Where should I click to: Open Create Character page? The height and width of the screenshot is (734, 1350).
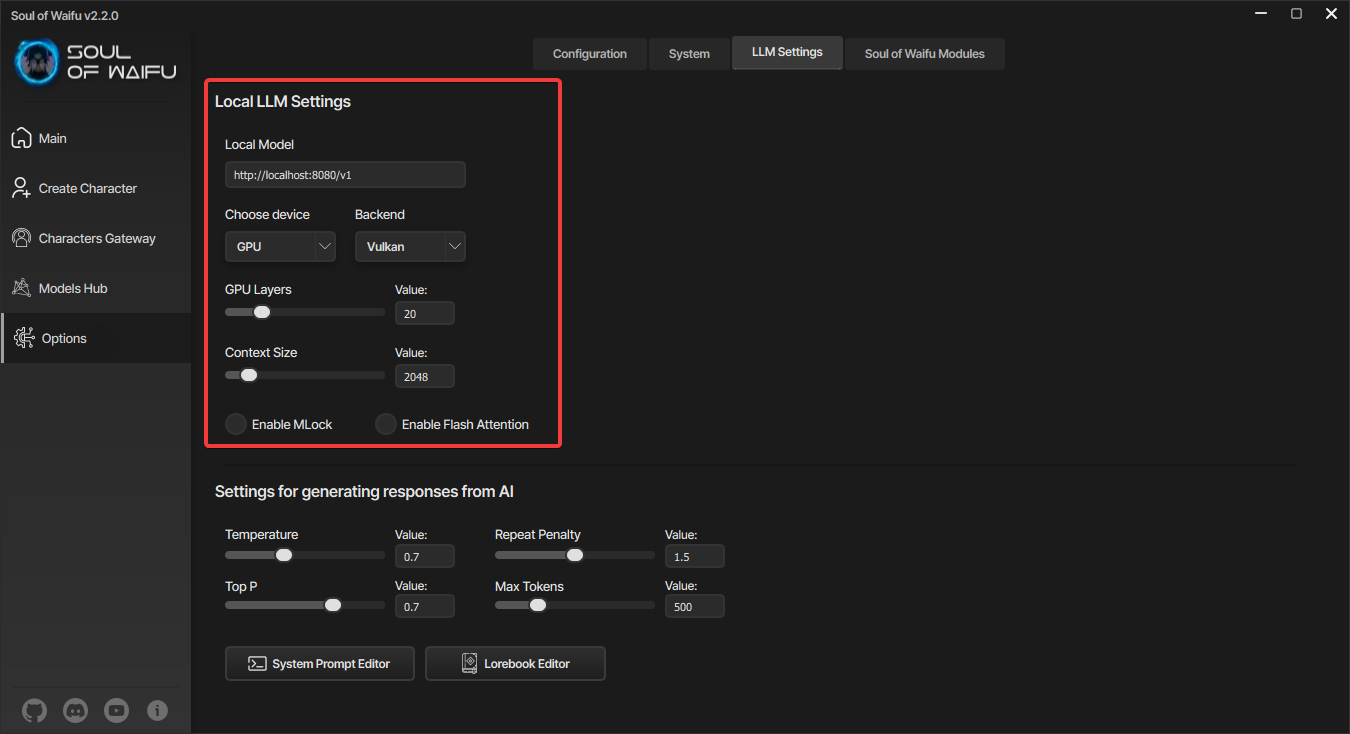point(96,188)
